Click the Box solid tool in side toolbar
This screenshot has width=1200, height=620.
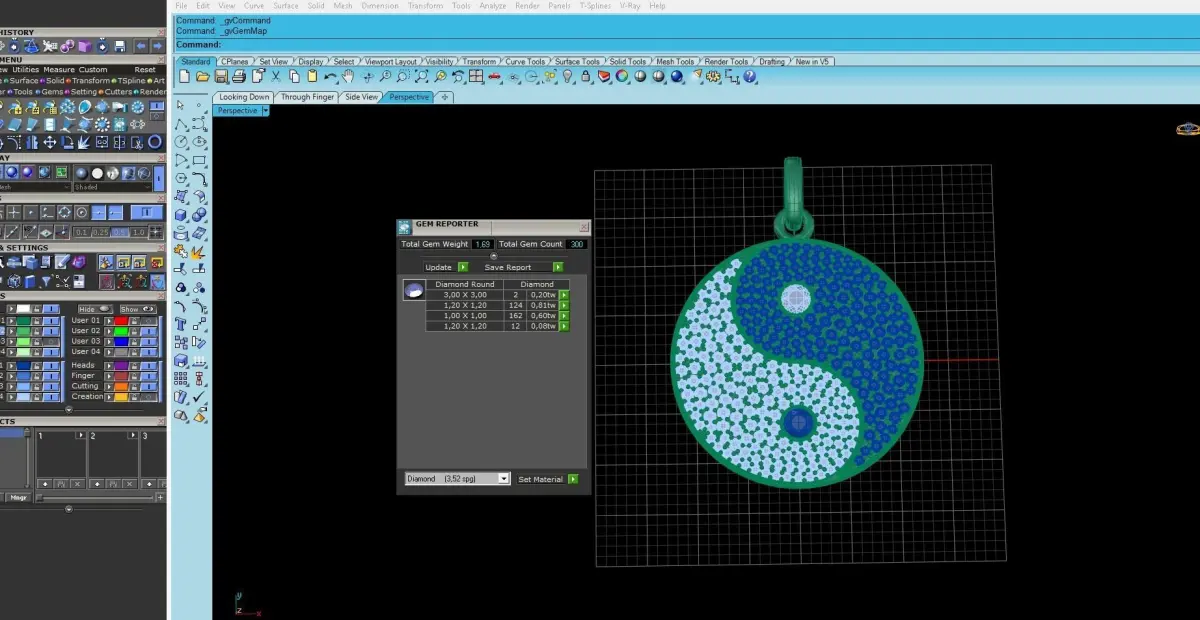point(181,214)
